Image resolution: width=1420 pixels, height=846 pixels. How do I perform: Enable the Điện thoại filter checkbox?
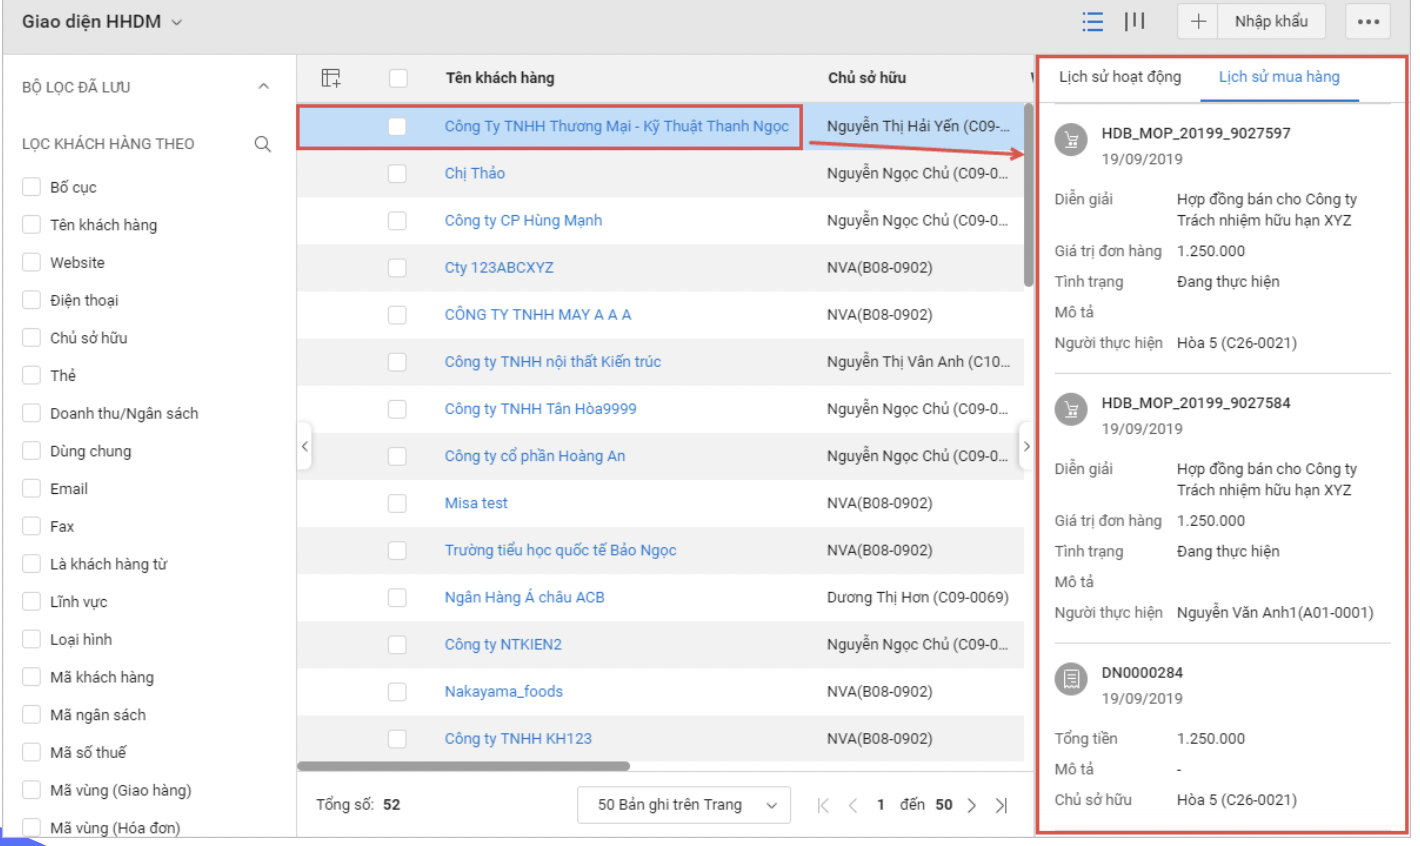pos(32,300)
